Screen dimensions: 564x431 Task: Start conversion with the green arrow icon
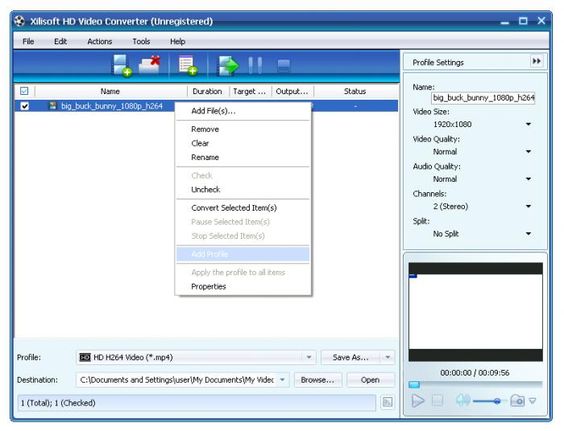(x=228, y=65)
